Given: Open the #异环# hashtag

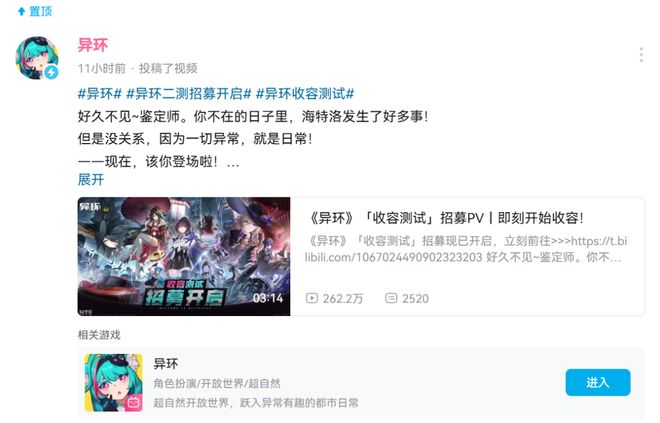Looking at the screenshot, I should coord(100,93).
